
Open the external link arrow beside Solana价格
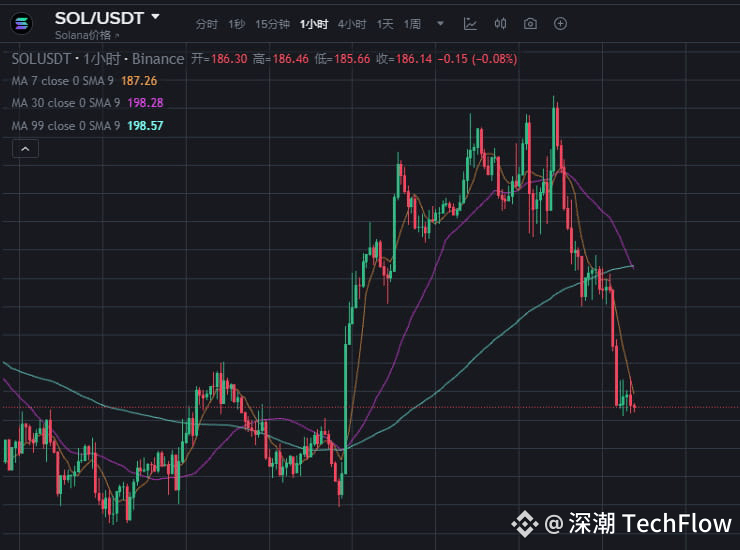(117, 35)
